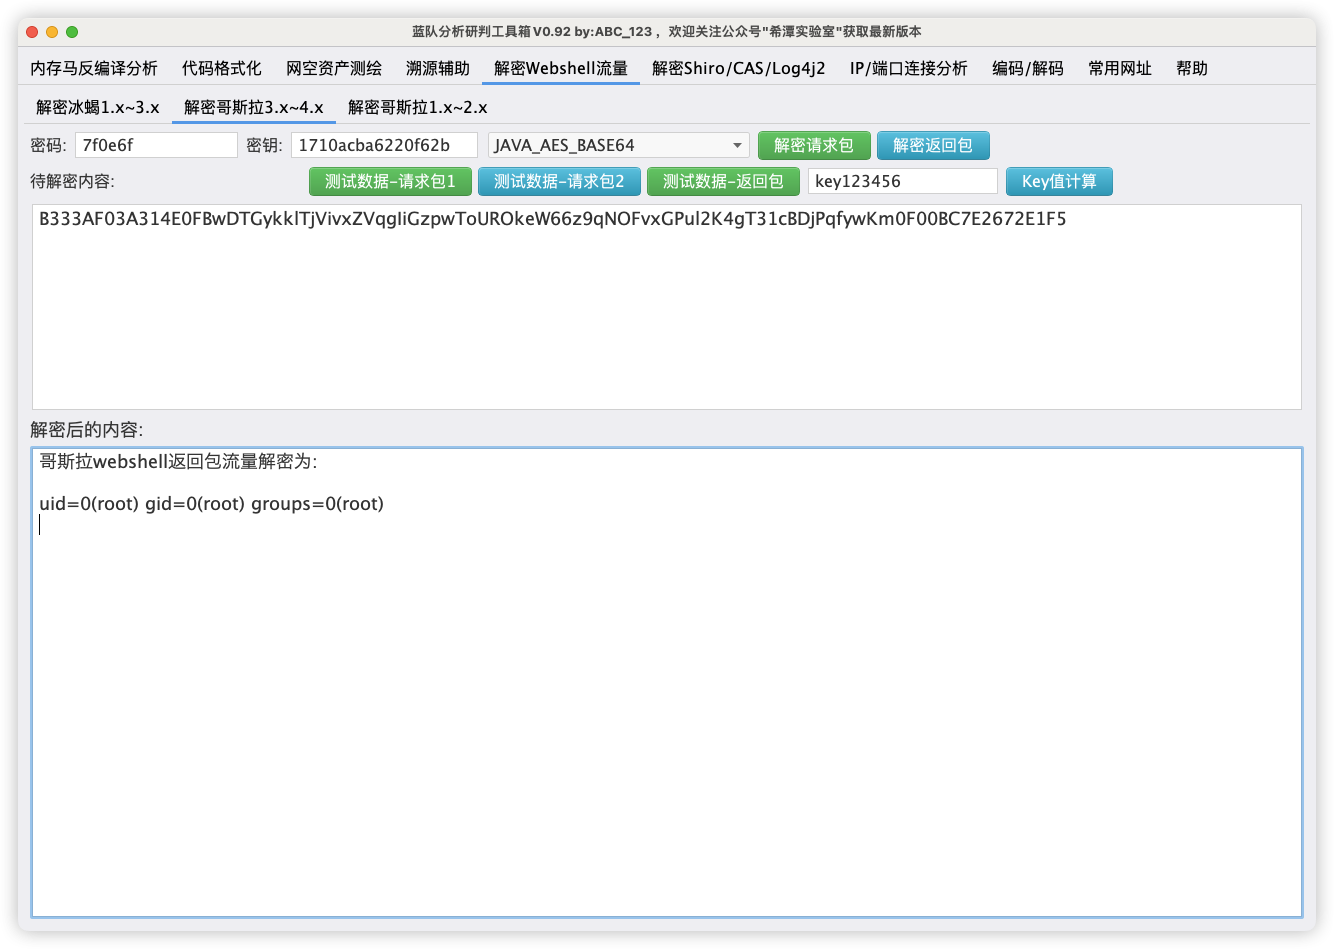Switch to IP/端口连接分析 tab
Viewport: 1334px width, 949px height.
pyautogui.click(x=909, y=68)
